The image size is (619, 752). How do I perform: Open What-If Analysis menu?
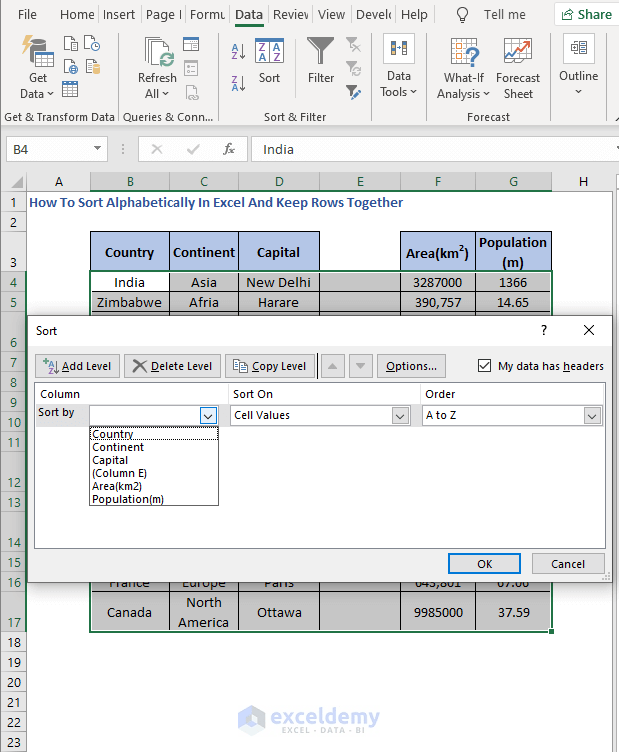tap(463, 69)
